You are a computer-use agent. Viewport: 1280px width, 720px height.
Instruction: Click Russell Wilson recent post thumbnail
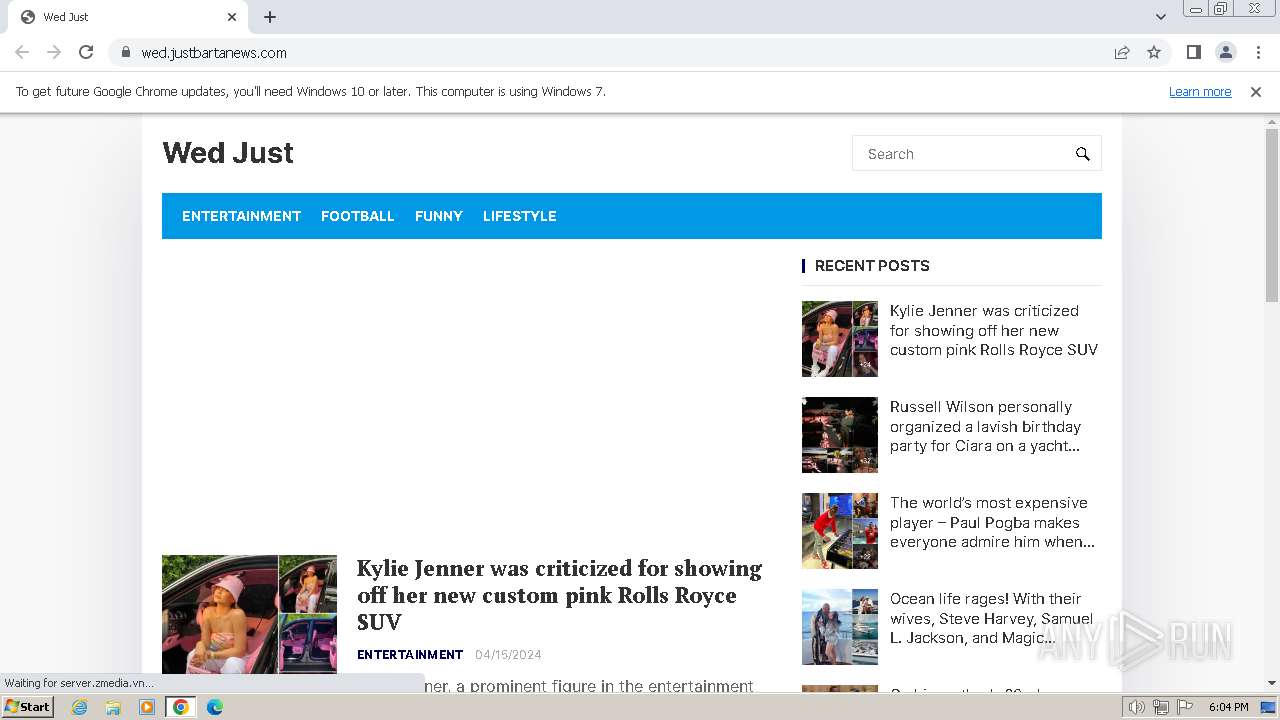pos(840,435)
